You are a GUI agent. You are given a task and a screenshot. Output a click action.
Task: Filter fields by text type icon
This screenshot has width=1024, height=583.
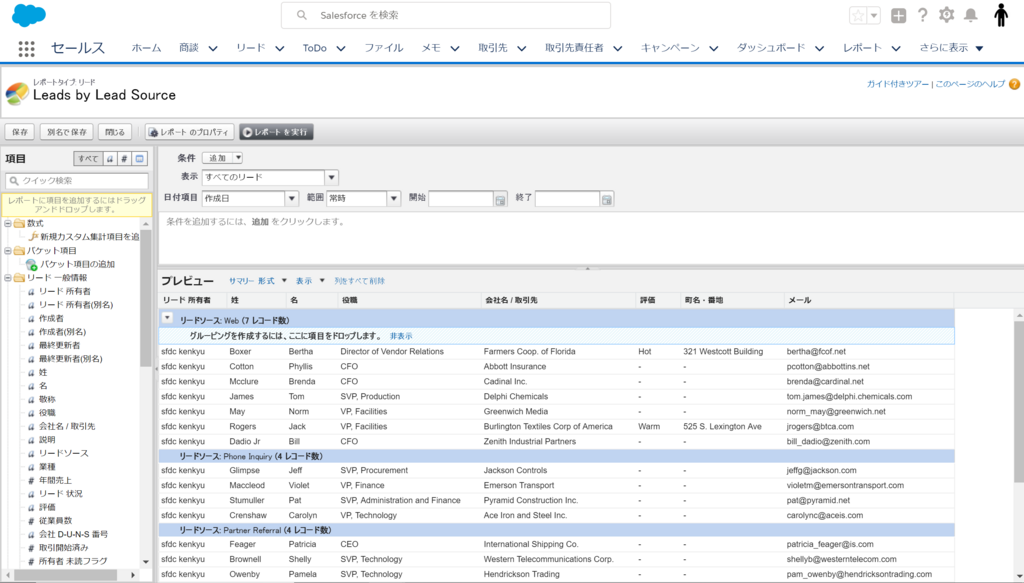[x=110, y=159]
